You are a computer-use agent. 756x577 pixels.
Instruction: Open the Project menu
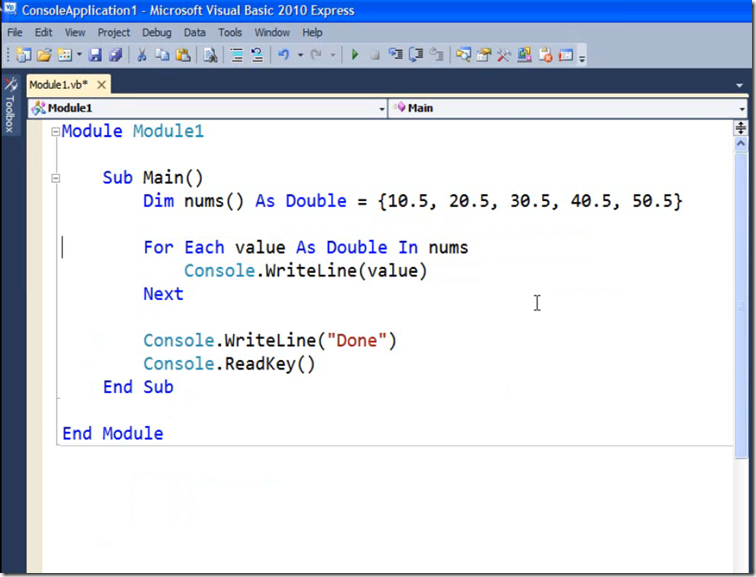pyautogui.click(x=114, y=32)
